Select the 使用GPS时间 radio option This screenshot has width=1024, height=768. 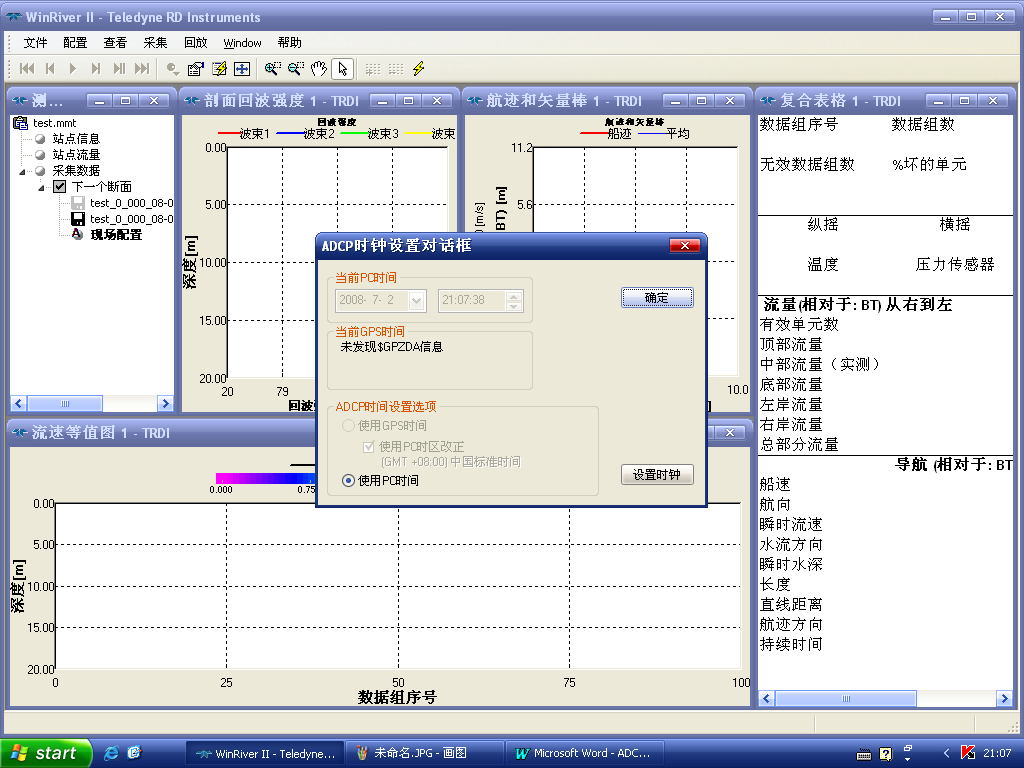coord(347,423)
